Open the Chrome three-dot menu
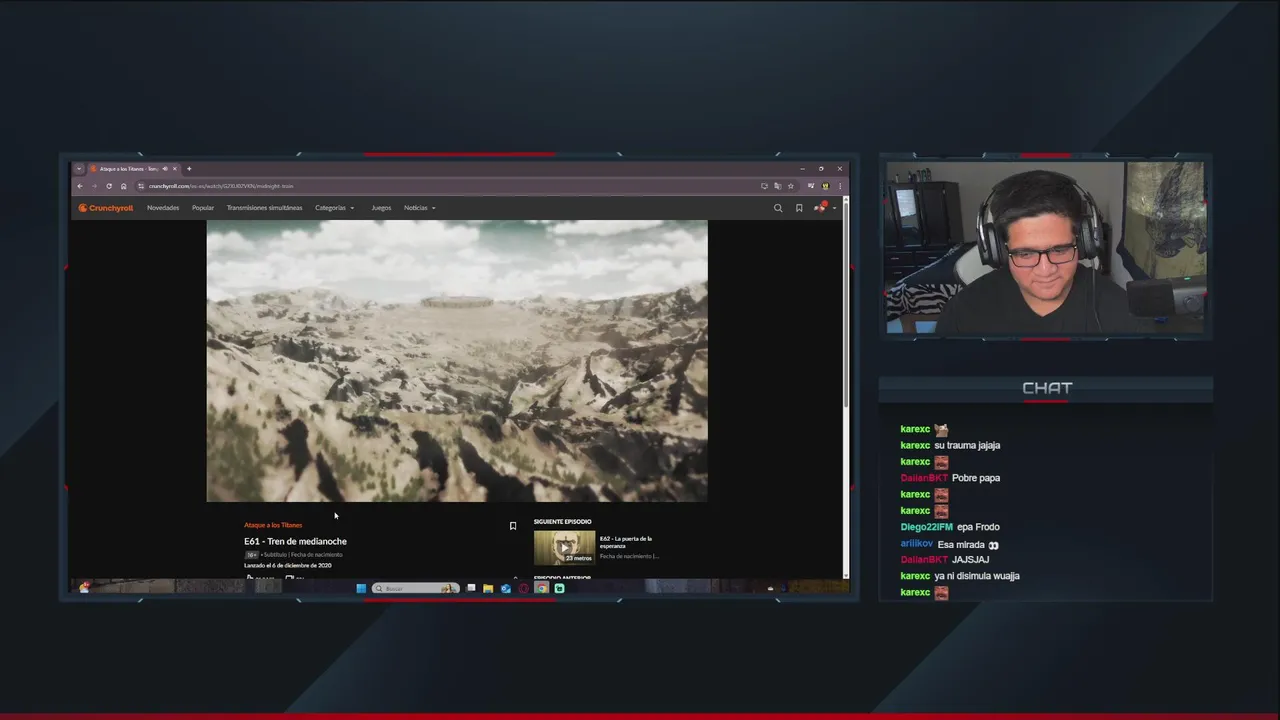1280x720 pixels. (840, 186)
